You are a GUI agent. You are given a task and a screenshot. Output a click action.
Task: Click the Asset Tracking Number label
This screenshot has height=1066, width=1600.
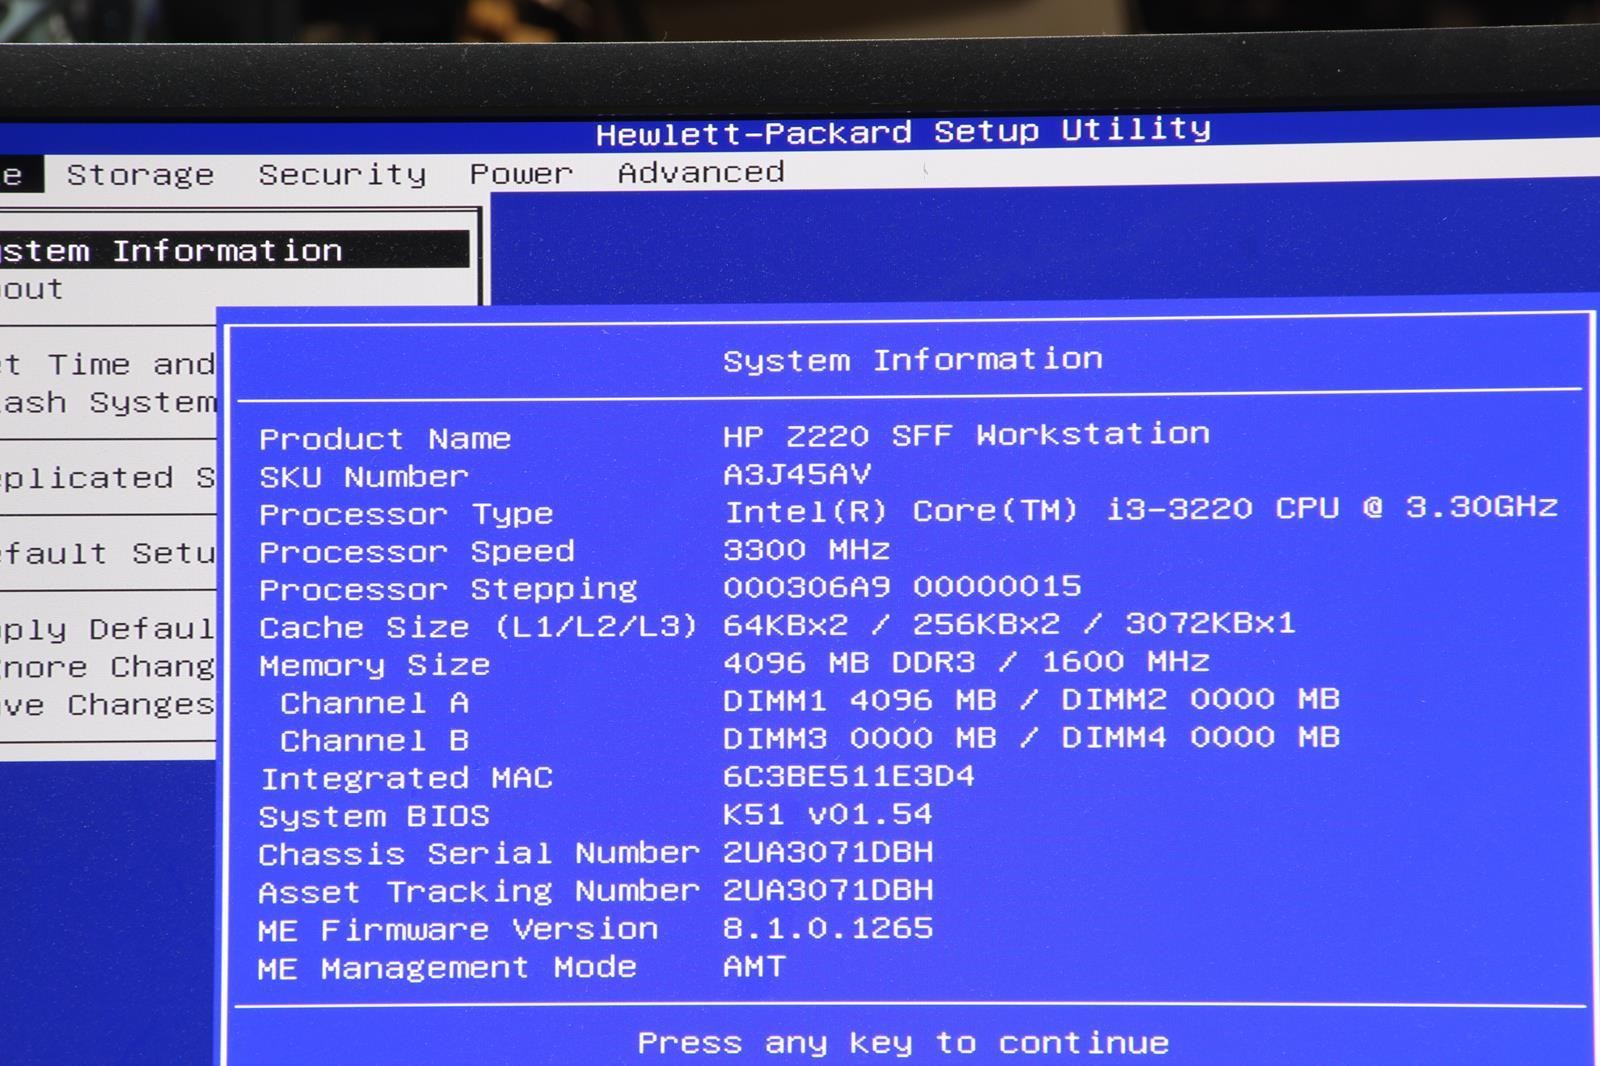pyautogui.click(x=479, y=892)
